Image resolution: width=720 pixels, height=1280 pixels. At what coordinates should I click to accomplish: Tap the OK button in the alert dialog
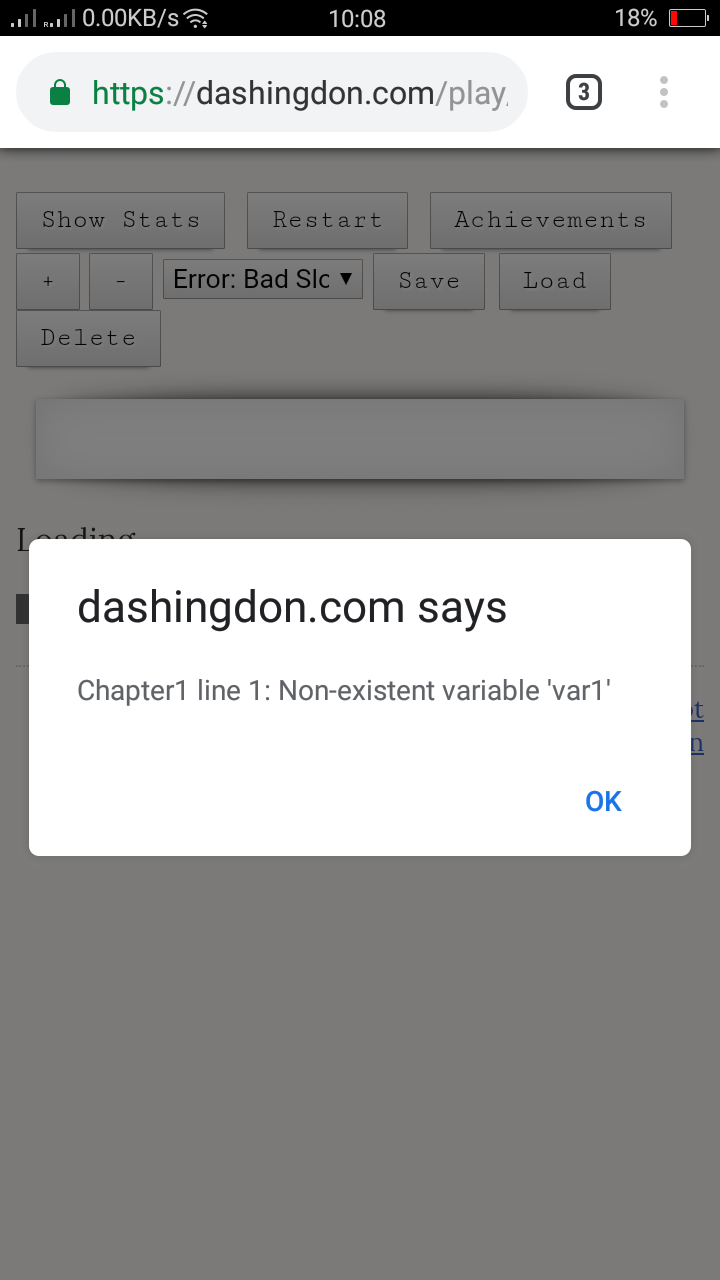[x=603, y=801]
